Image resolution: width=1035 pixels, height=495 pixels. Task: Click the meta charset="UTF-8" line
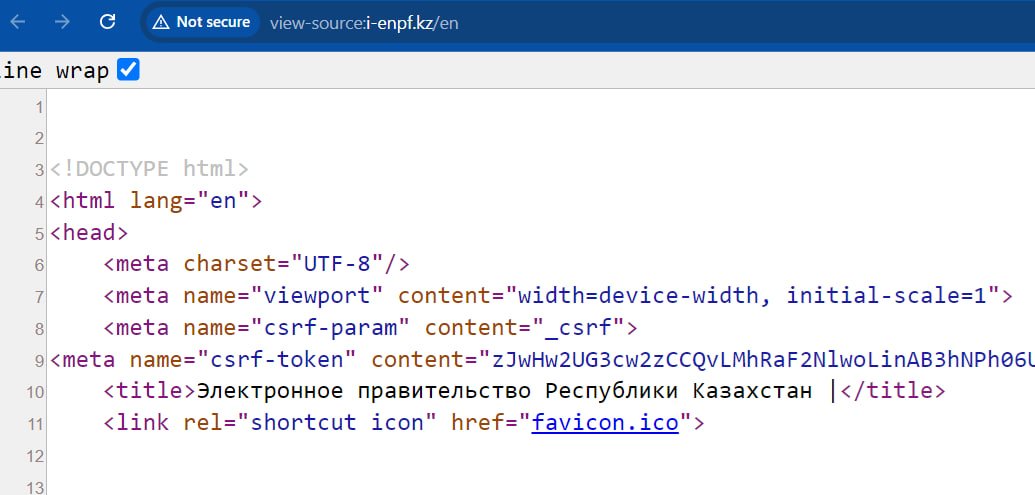pyautogui.click(x=256, y=264)
